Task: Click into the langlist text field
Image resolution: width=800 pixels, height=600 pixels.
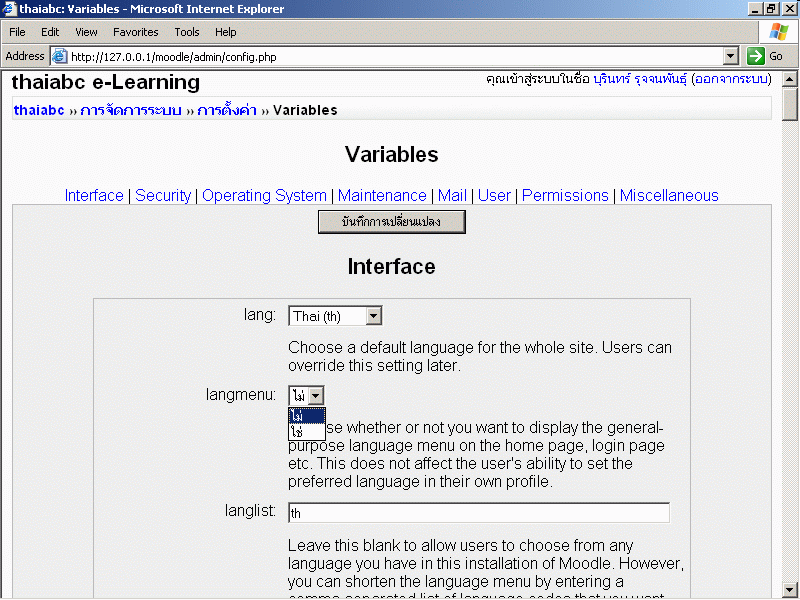Action: coord(478,513)
